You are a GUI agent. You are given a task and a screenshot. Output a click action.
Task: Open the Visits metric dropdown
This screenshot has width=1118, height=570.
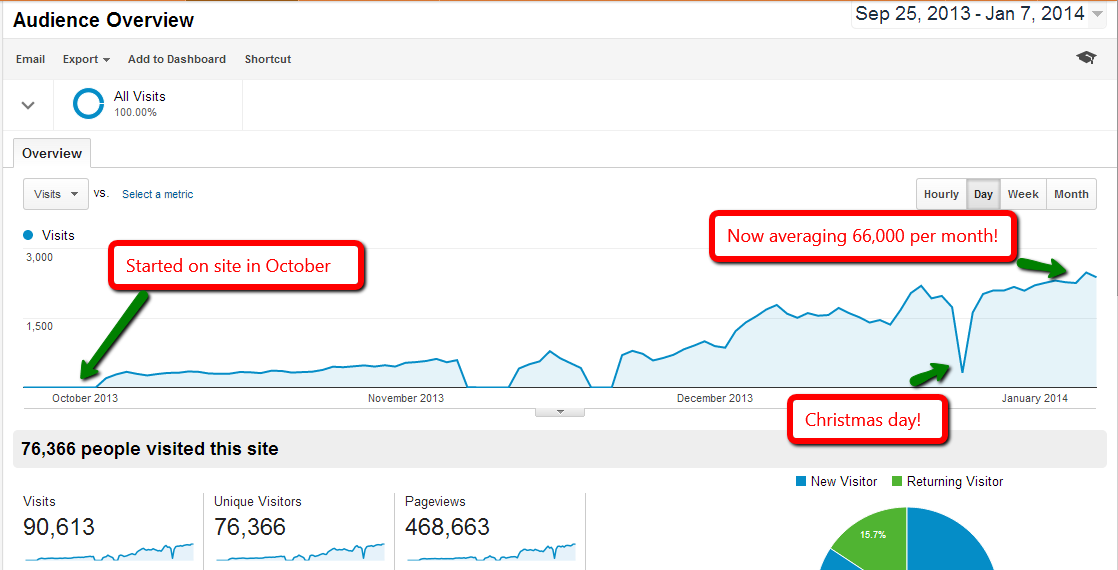55,194
